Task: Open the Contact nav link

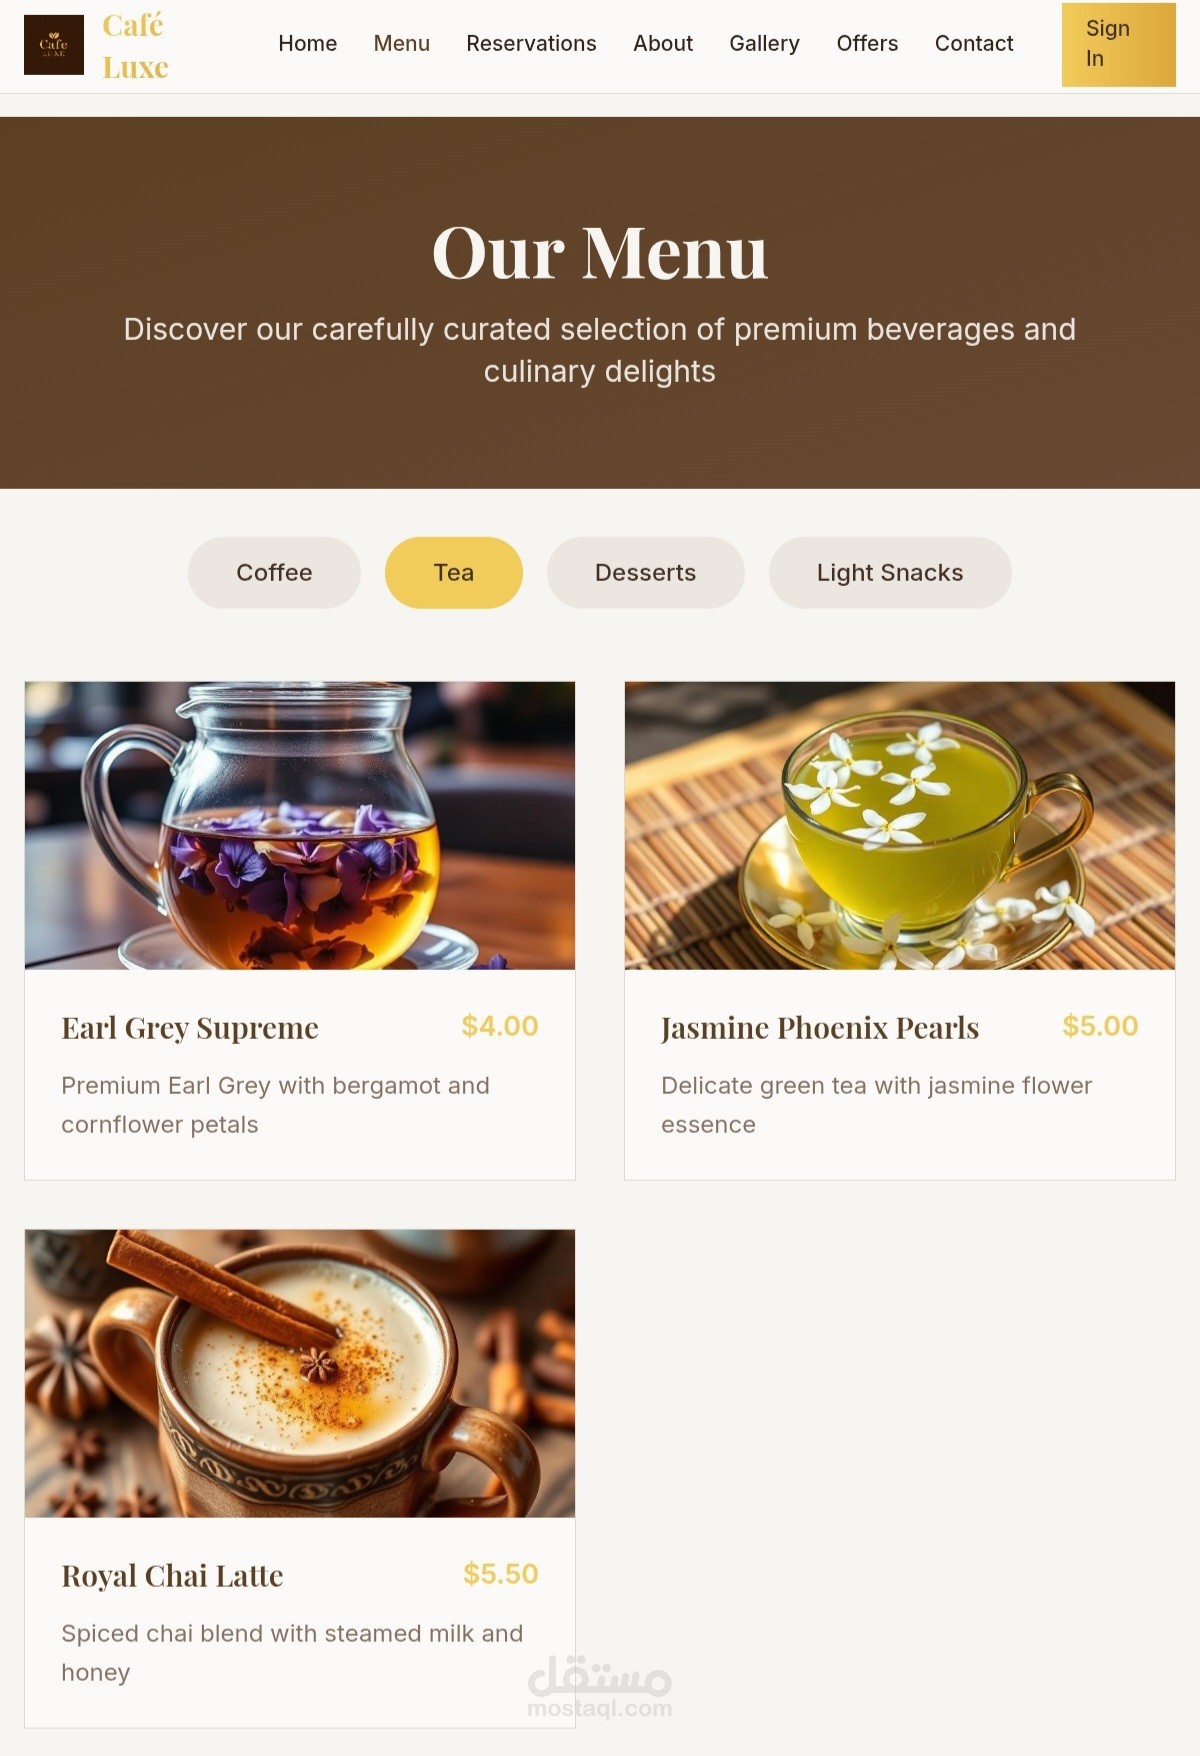Action: pos(974,44)
